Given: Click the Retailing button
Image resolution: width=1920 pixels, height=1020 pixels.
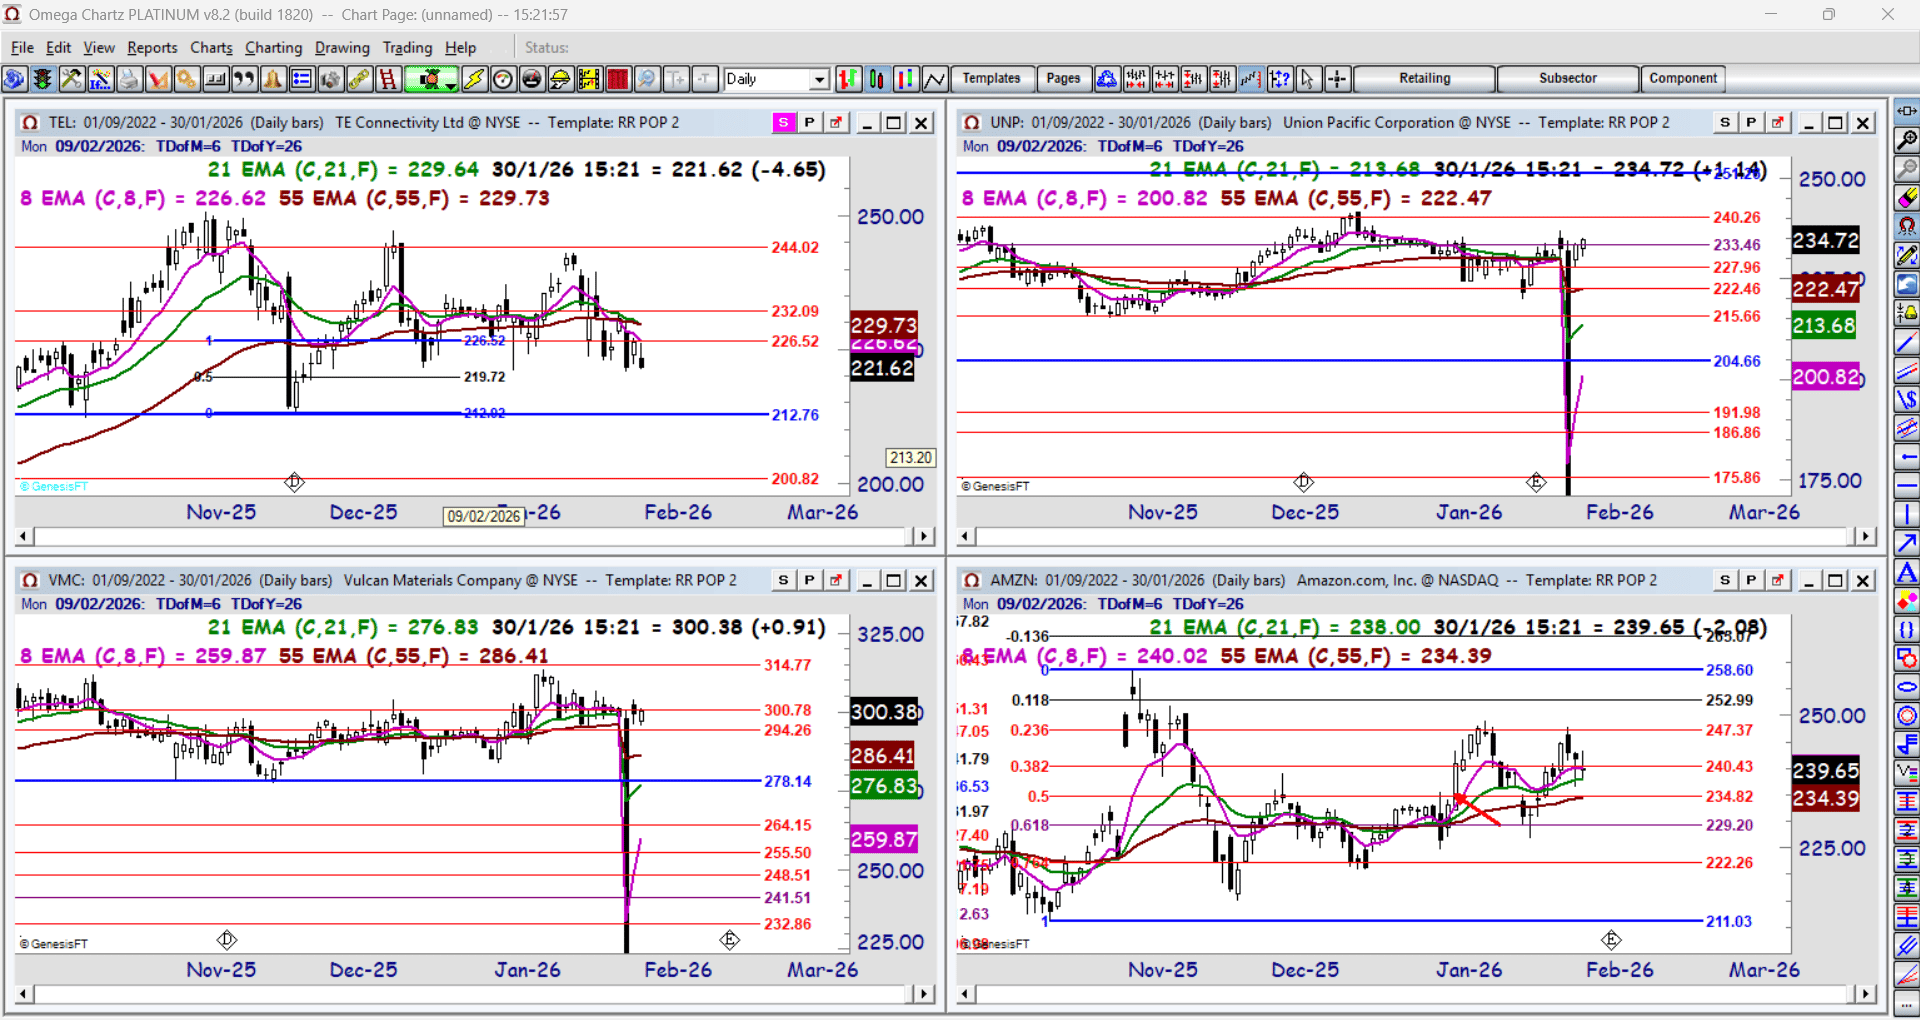Looking at the screenshot, I should [1424, 79].
